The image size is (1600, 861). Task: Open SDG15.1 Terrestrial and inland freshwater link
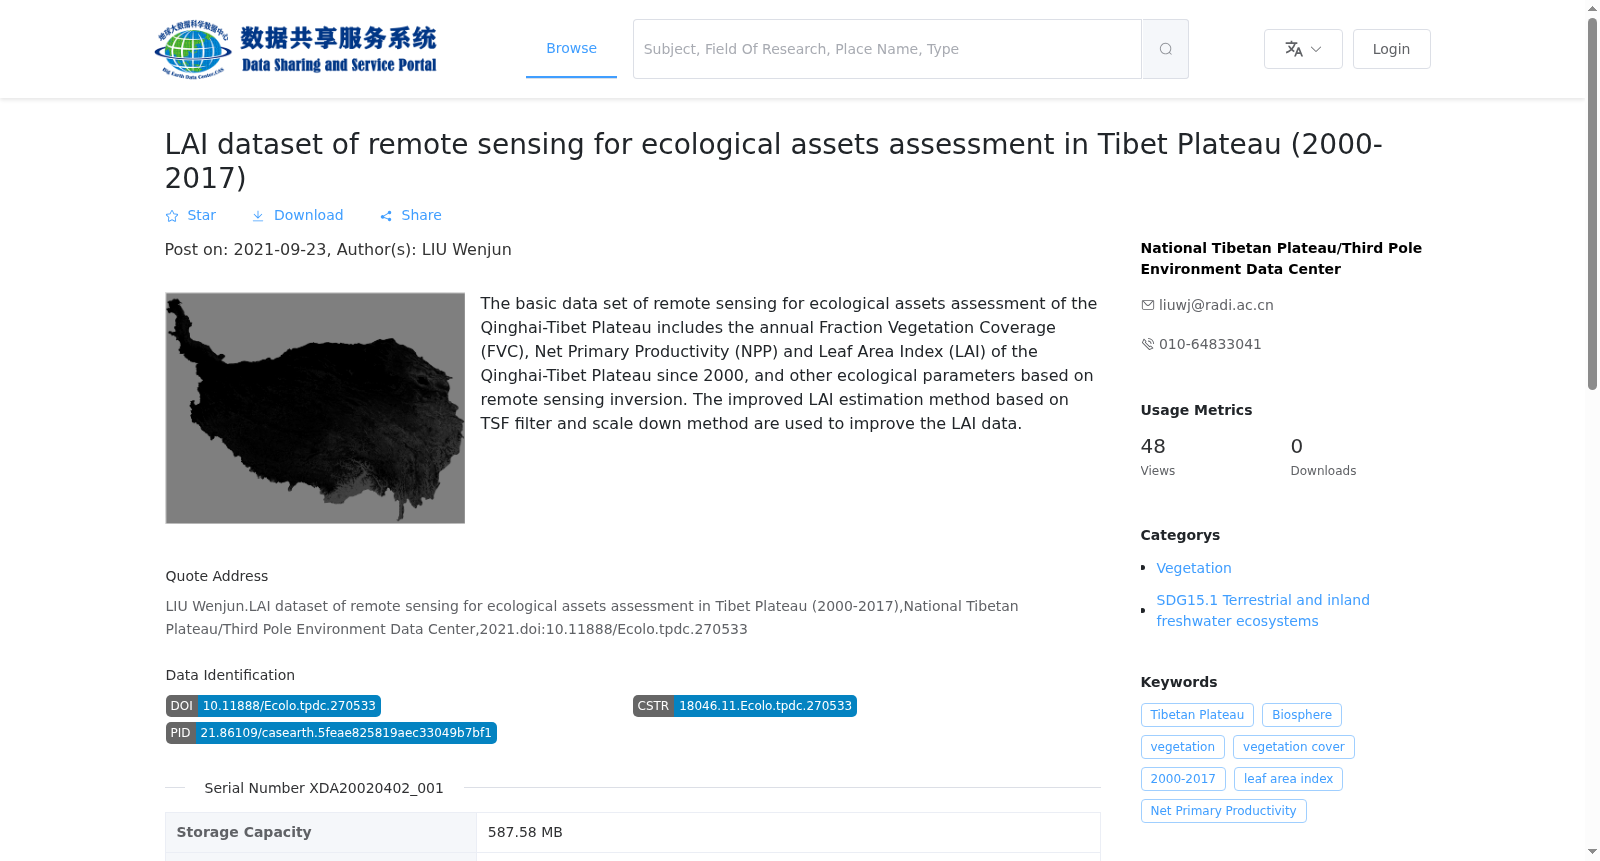click(1263, 610)
